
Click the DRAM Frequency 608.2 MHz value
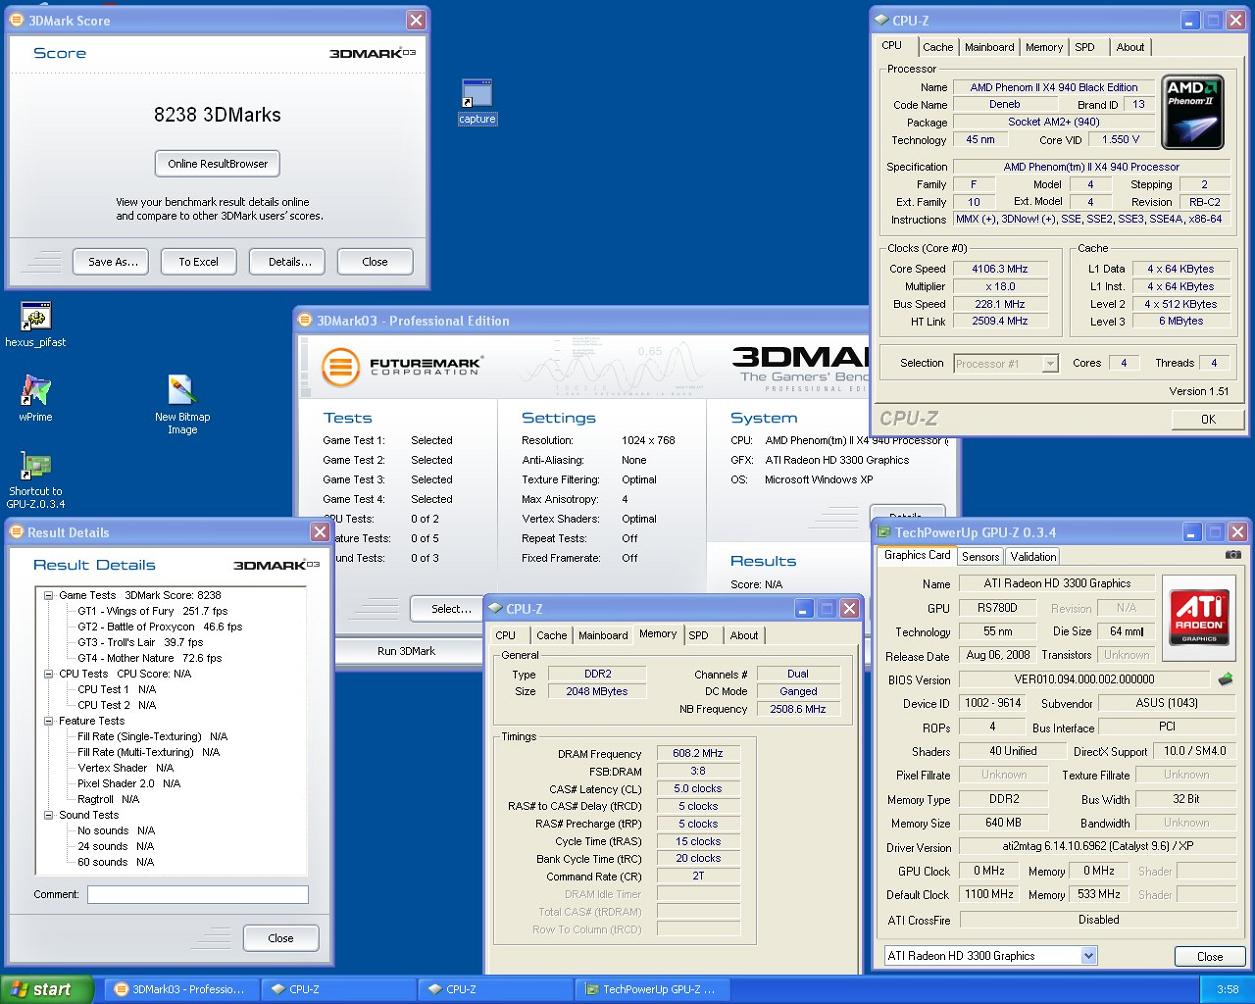tap(698, 754)
